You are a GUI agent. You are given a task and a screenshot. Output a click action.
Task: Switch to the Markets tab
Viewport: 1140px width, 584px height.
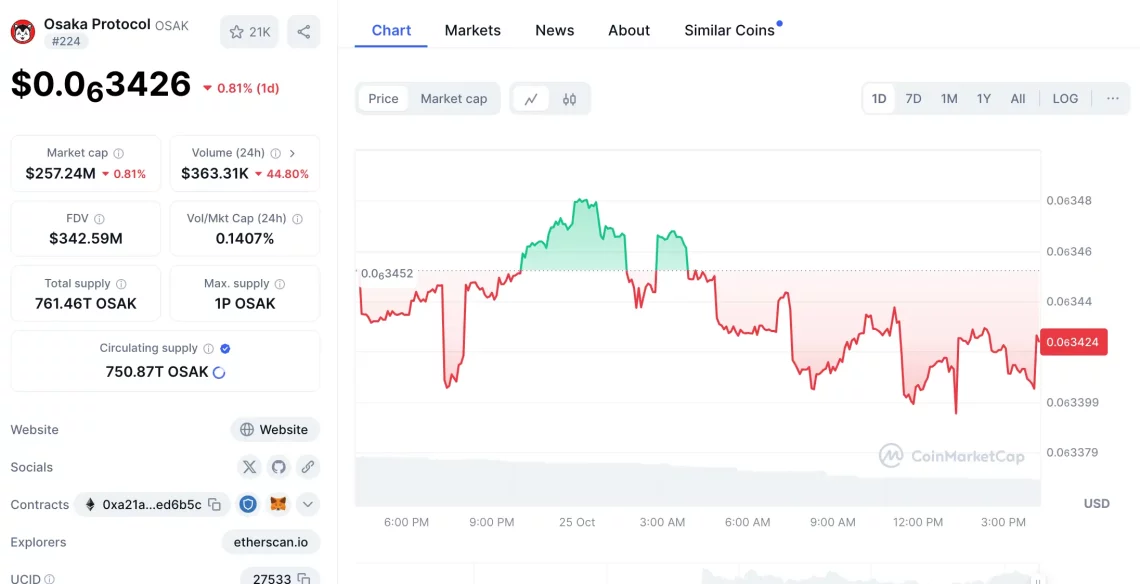(x=472, y=30)
